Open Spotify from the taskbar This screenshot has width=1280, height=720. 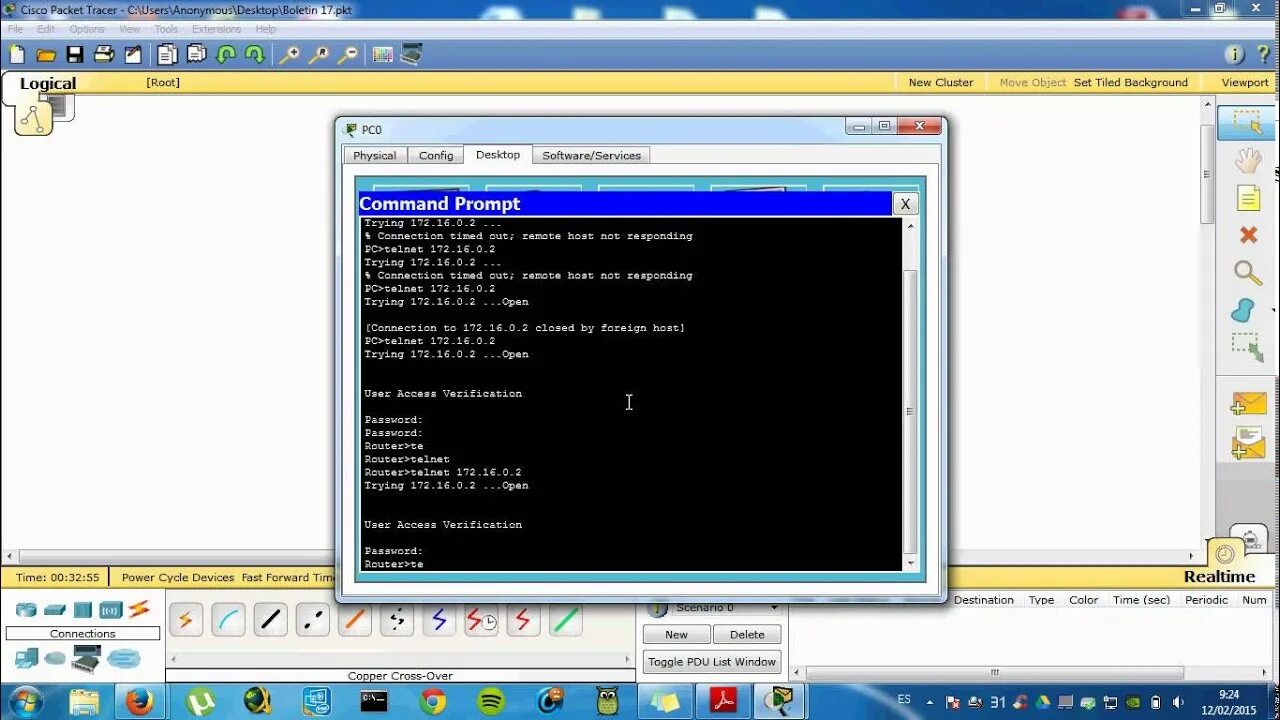click(x=491, y=701)
